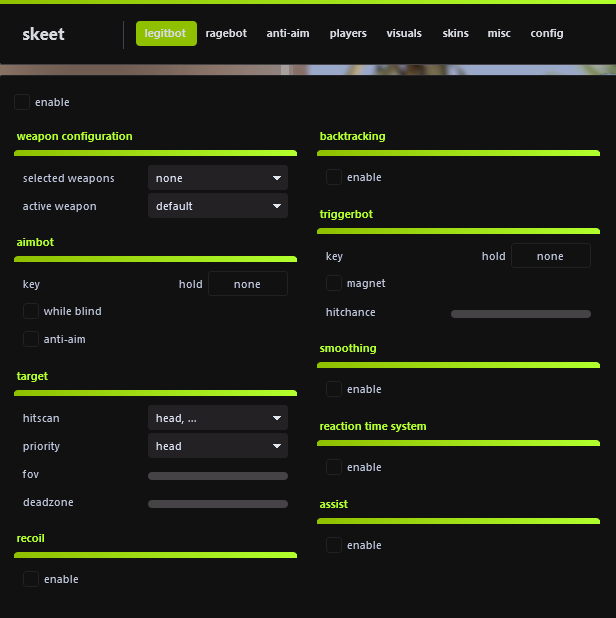Click the selected weapons label

(69, 178)
